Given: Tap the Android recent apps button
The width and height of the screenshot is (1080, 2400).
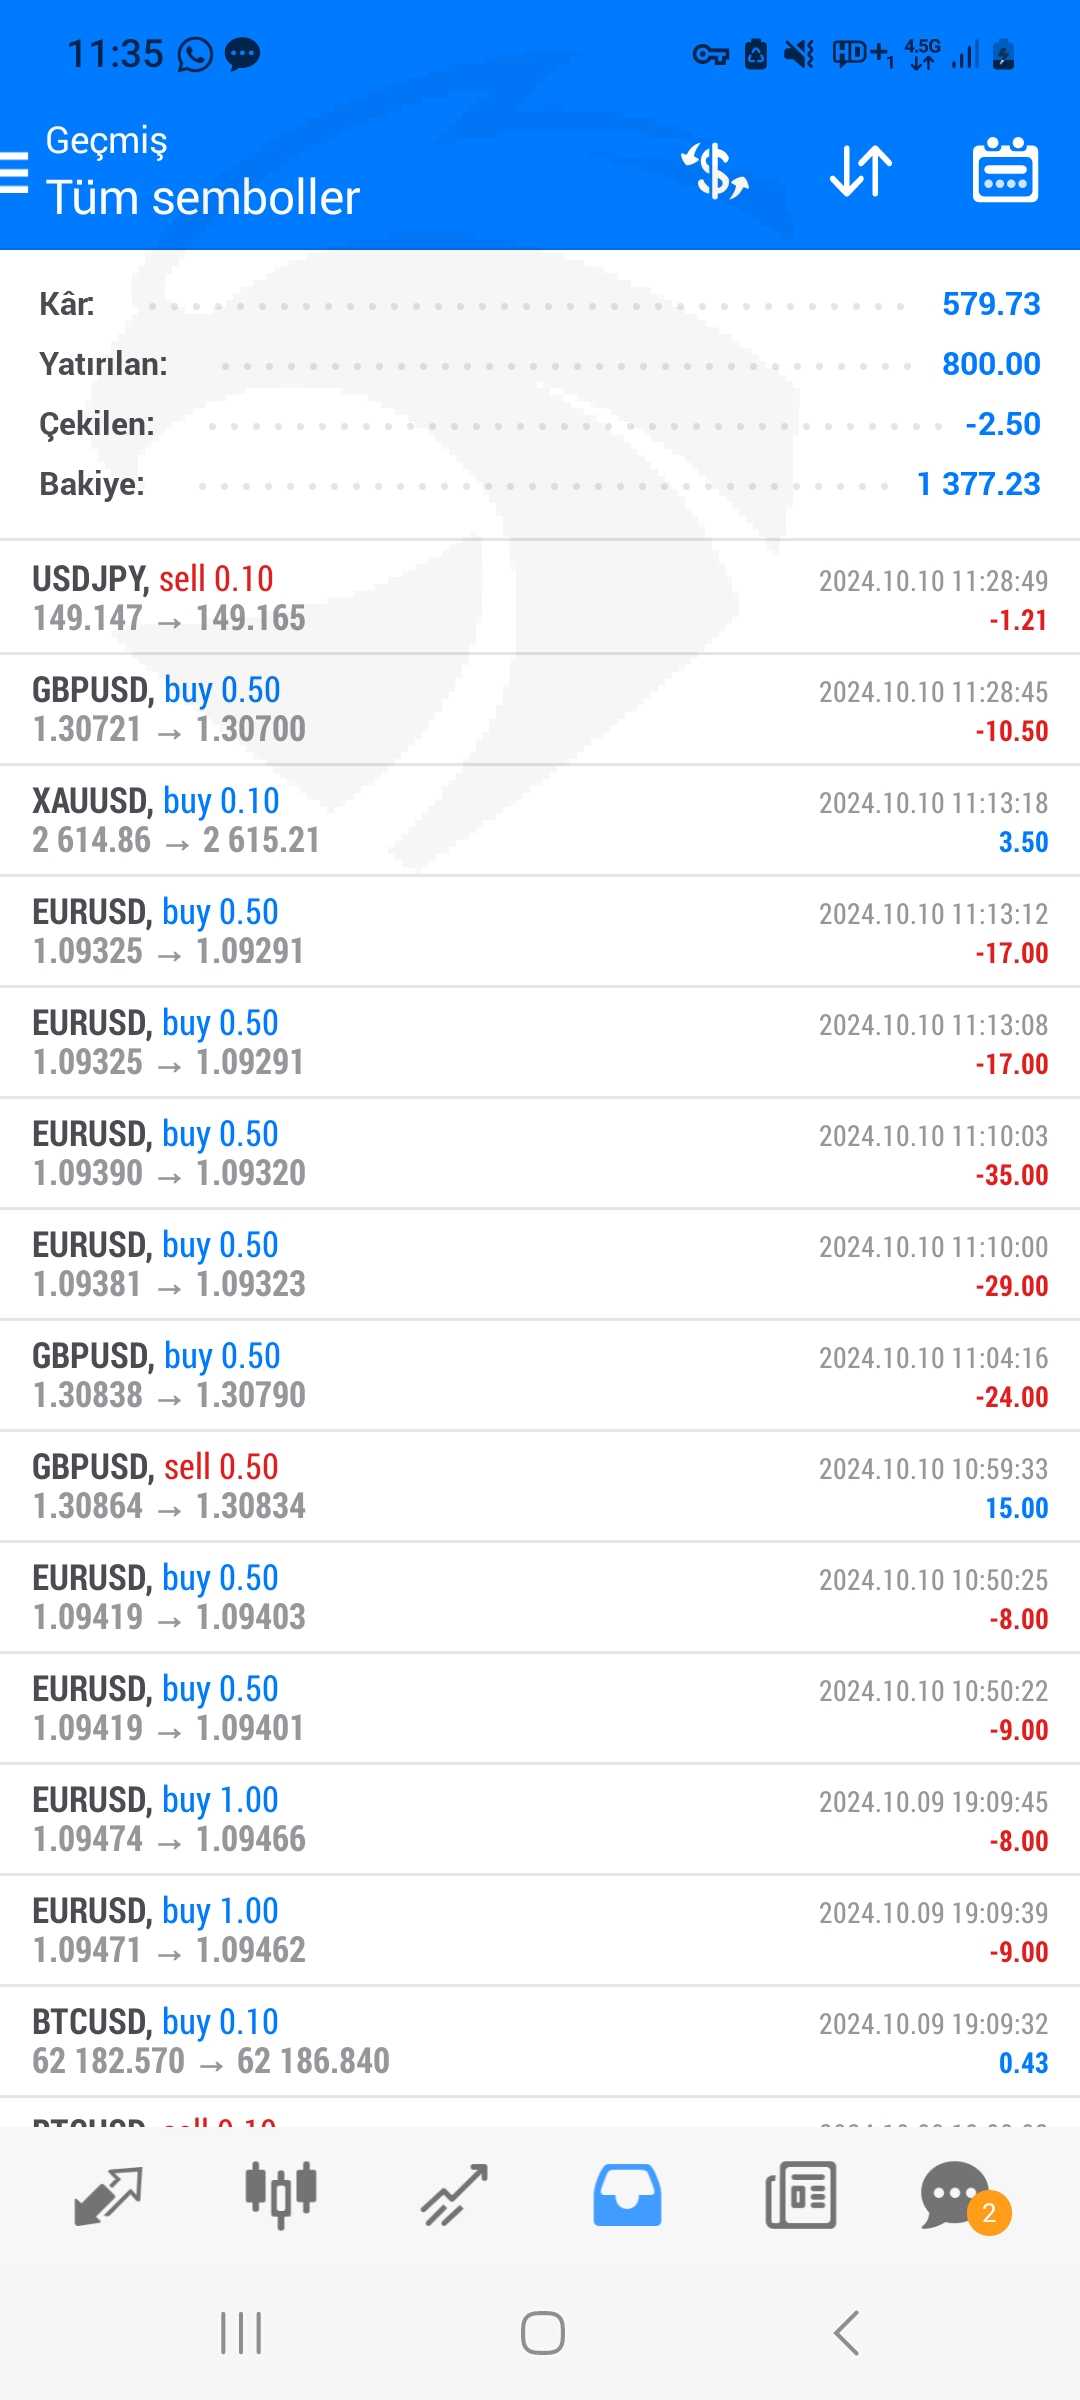Looking at the screenshot, I should [x=241, y=2333].
